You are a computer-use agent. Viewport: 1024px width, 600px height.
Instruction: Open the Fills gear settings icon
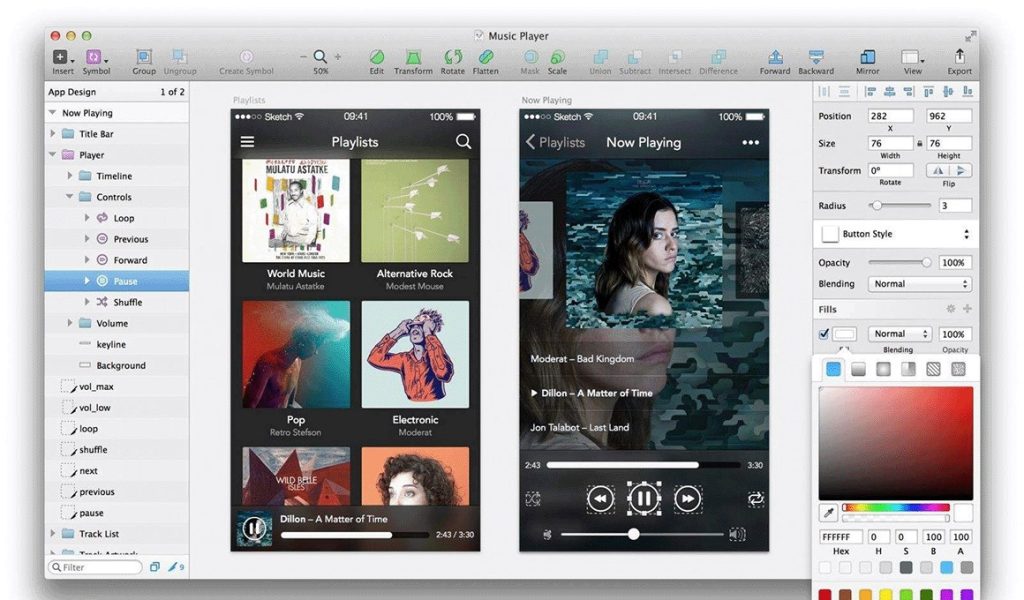coord(951,309)
